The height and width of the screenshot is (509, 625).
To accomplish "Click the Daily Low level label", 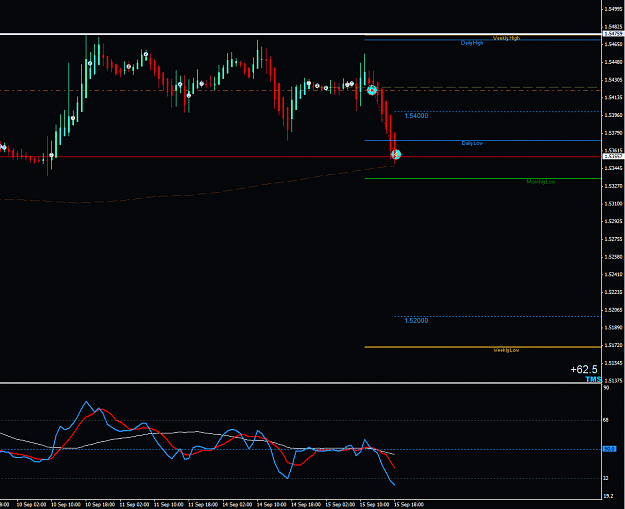I will 472,143.
